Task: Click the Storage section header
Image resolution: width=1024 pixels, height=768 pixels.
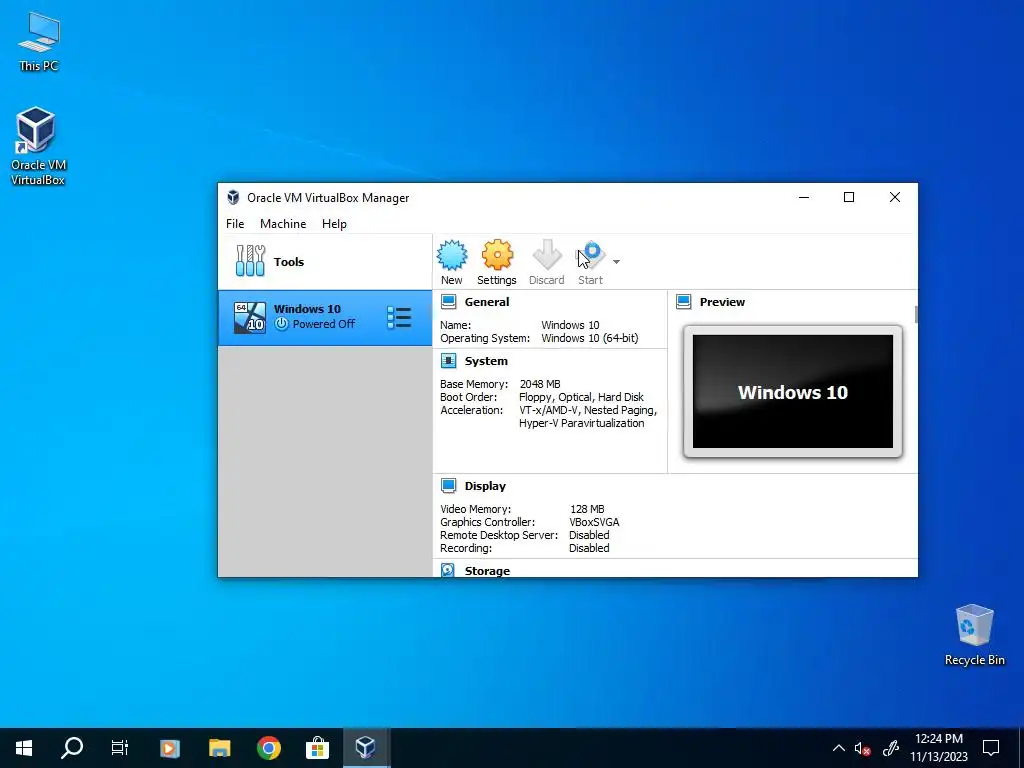Action: tap(487, 571)
